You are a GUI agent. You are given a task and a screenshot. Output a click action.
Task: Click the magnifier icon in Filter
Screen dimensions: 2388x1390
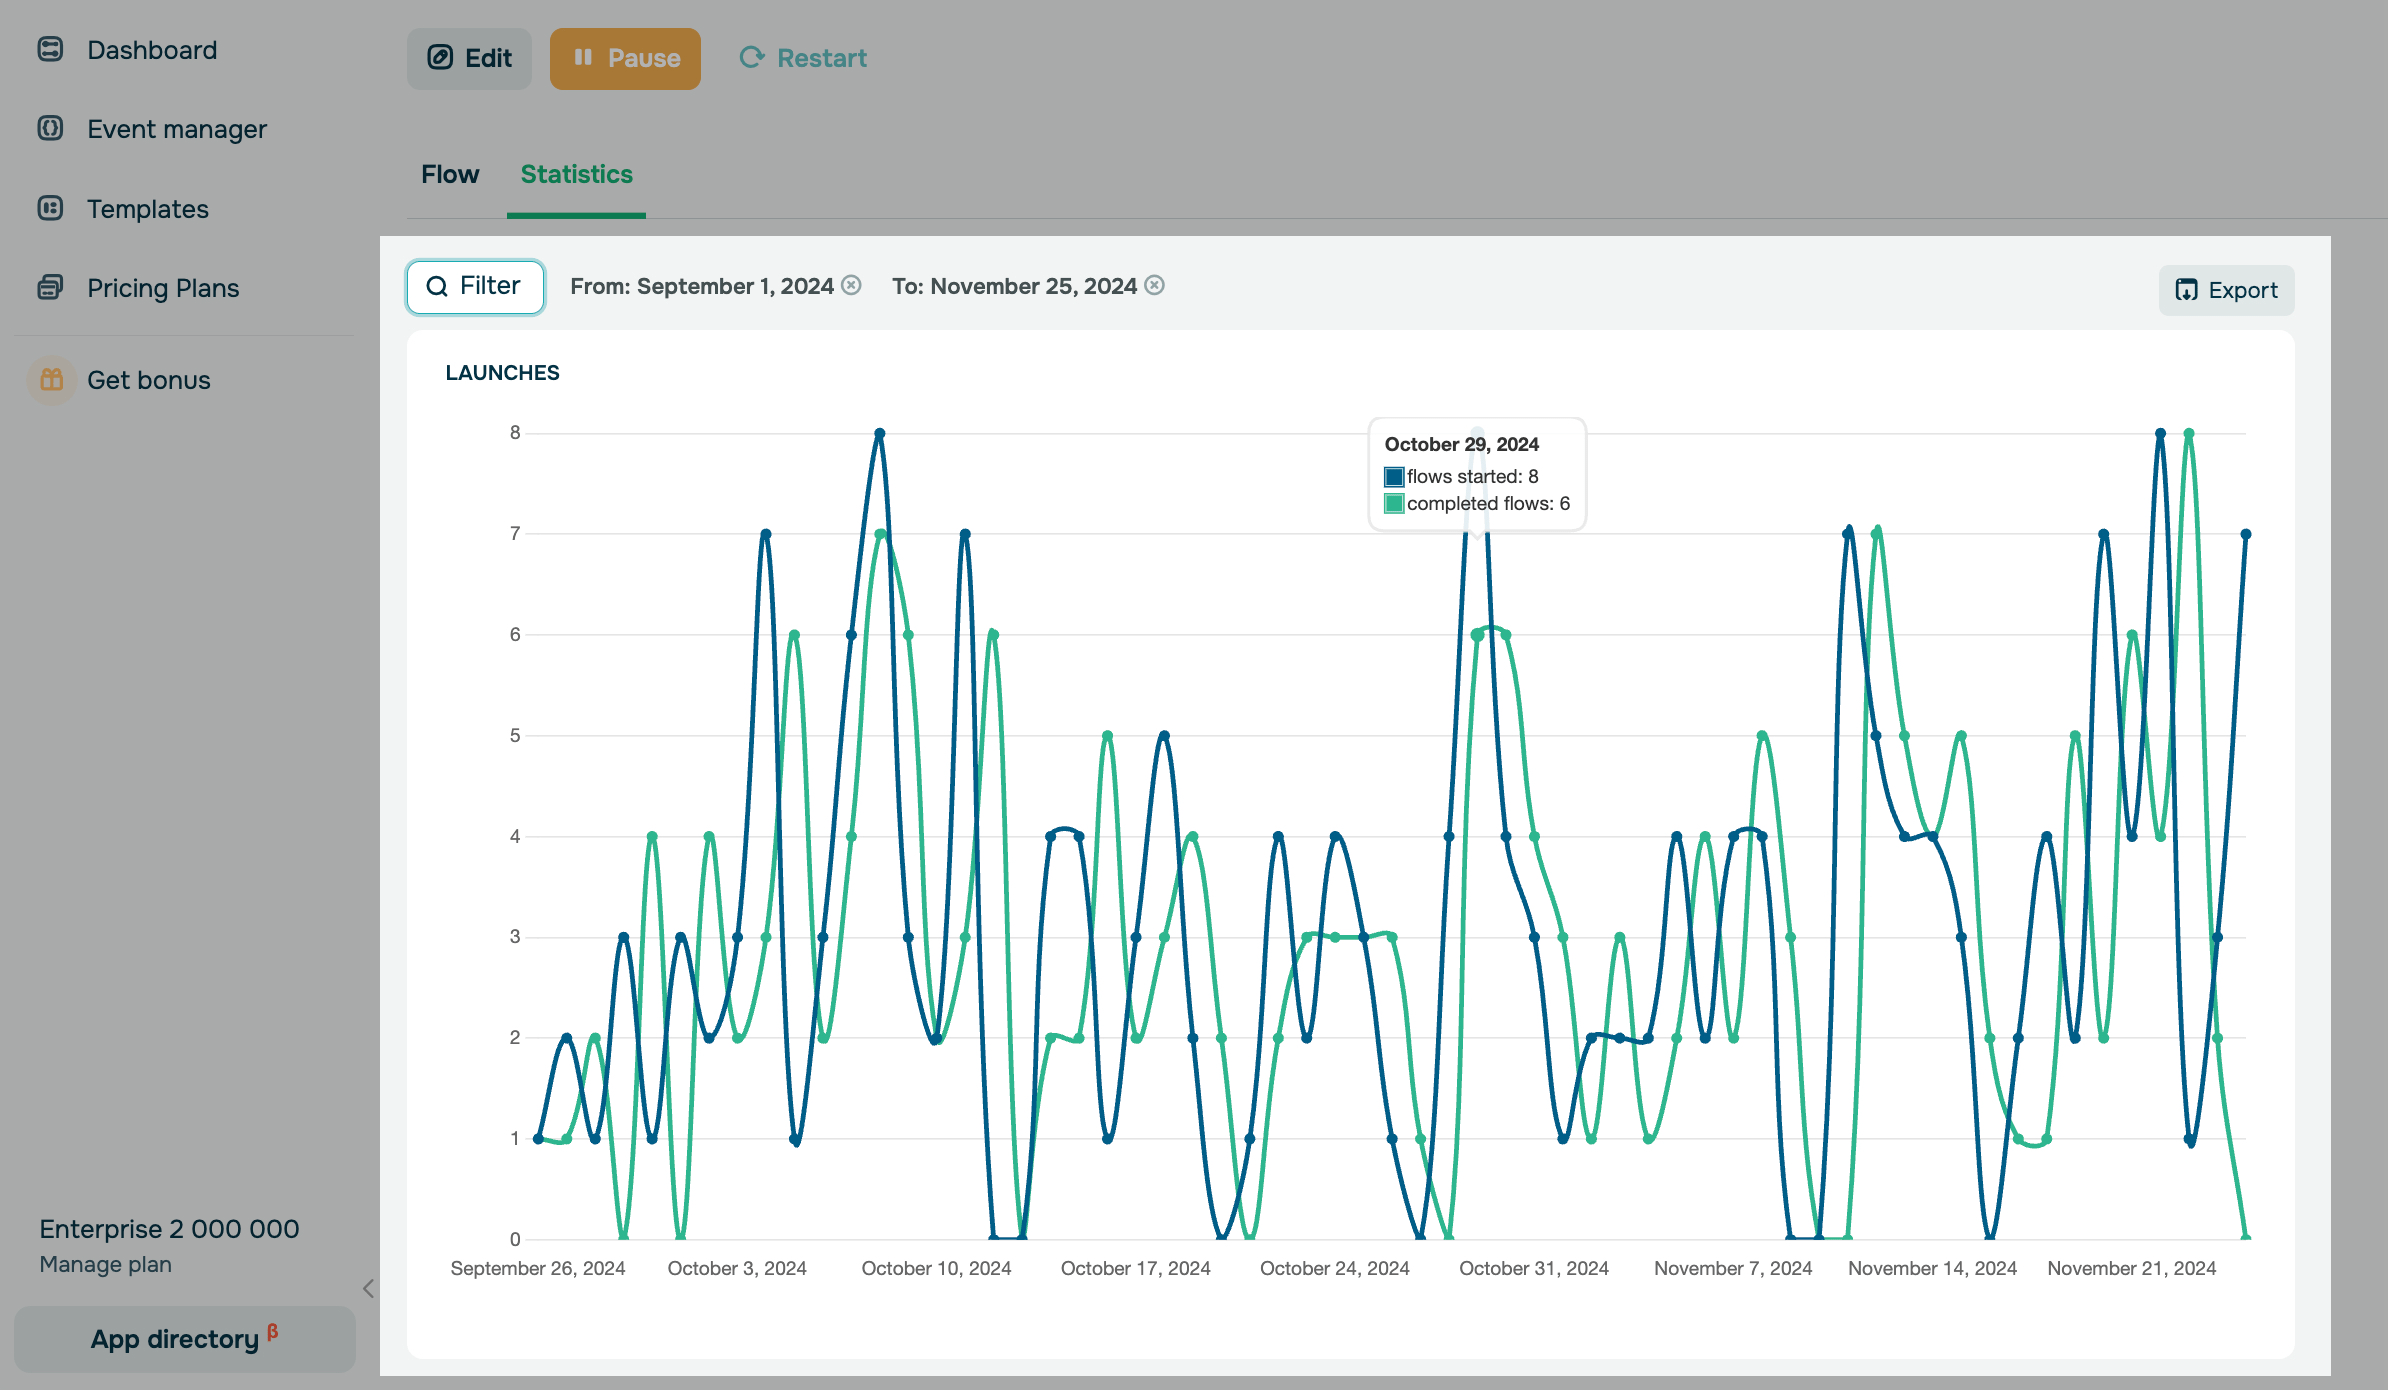pos(437,287)
